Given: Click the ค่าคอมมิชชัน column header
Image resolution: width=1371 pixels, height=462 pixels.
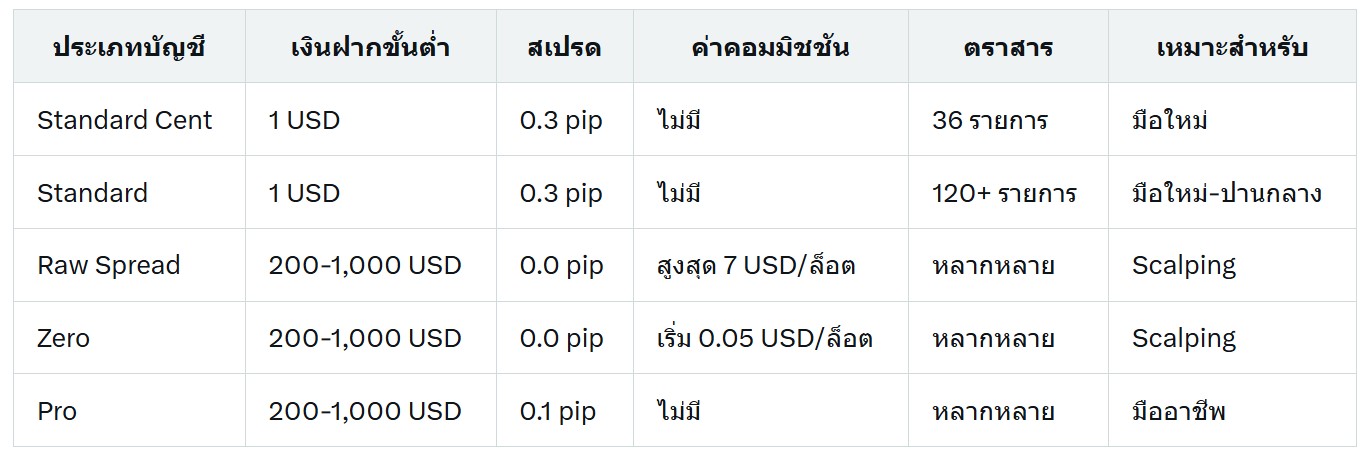Looking at the screenshot, I should [x=770, y=47].
